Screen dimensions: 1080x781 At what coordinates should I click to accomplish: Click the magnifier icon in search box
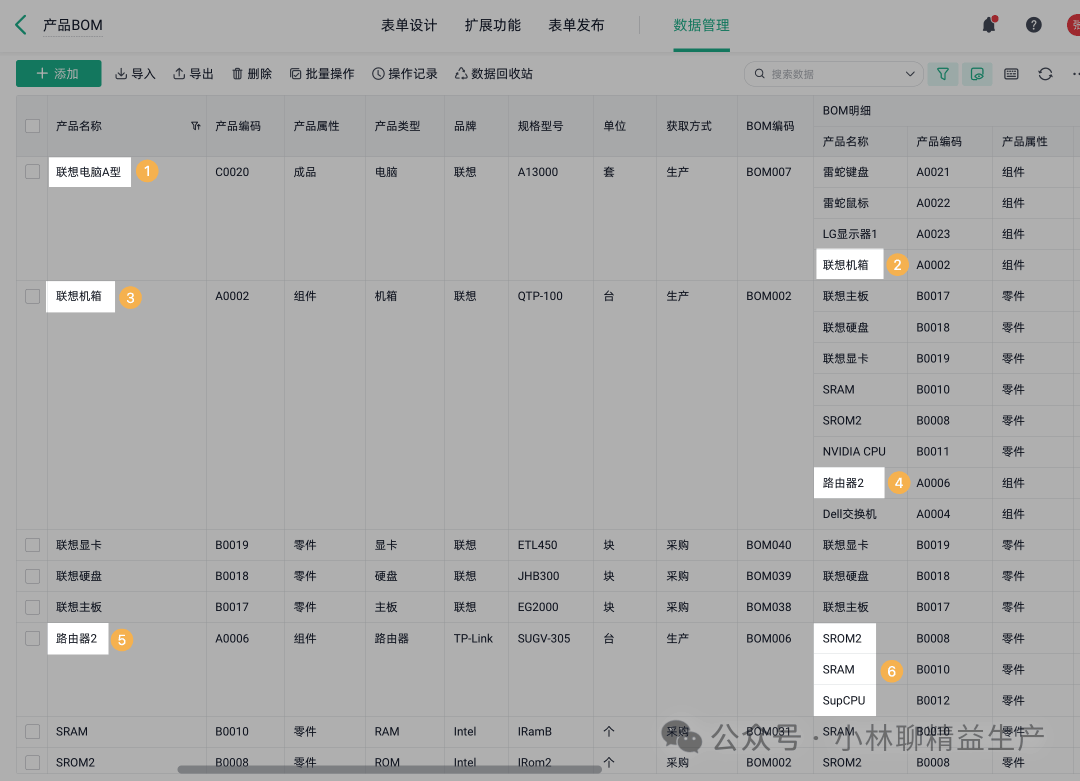coord(760,74)
